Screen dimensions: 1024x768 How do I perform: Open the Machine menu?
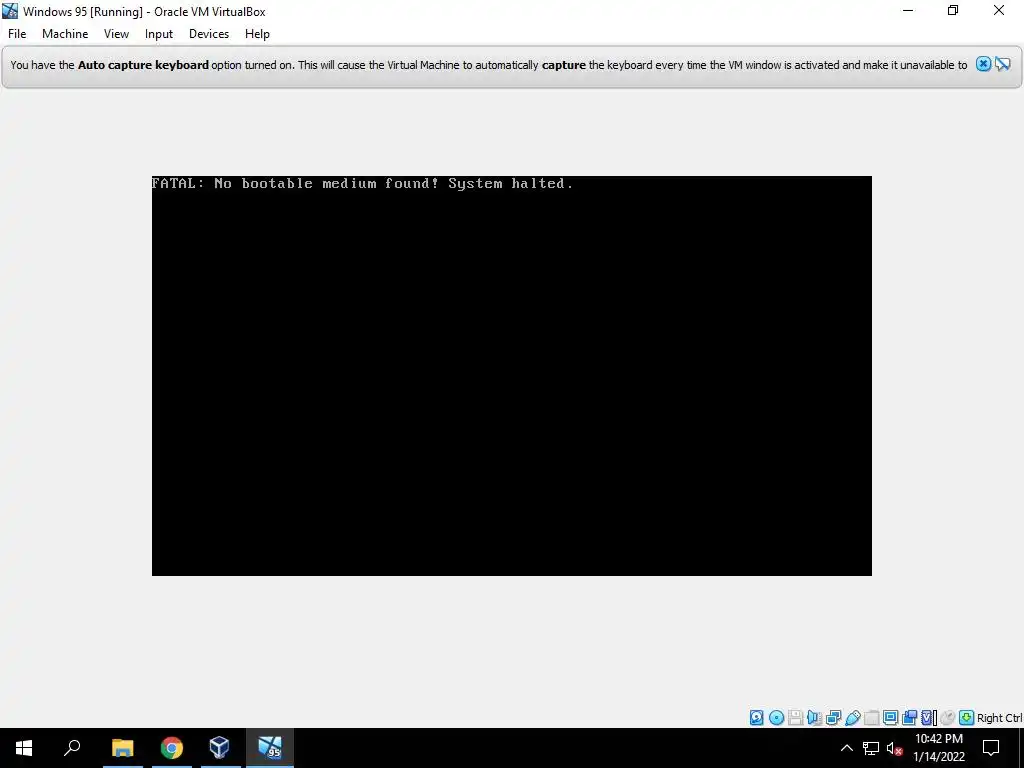click(65, 34)
